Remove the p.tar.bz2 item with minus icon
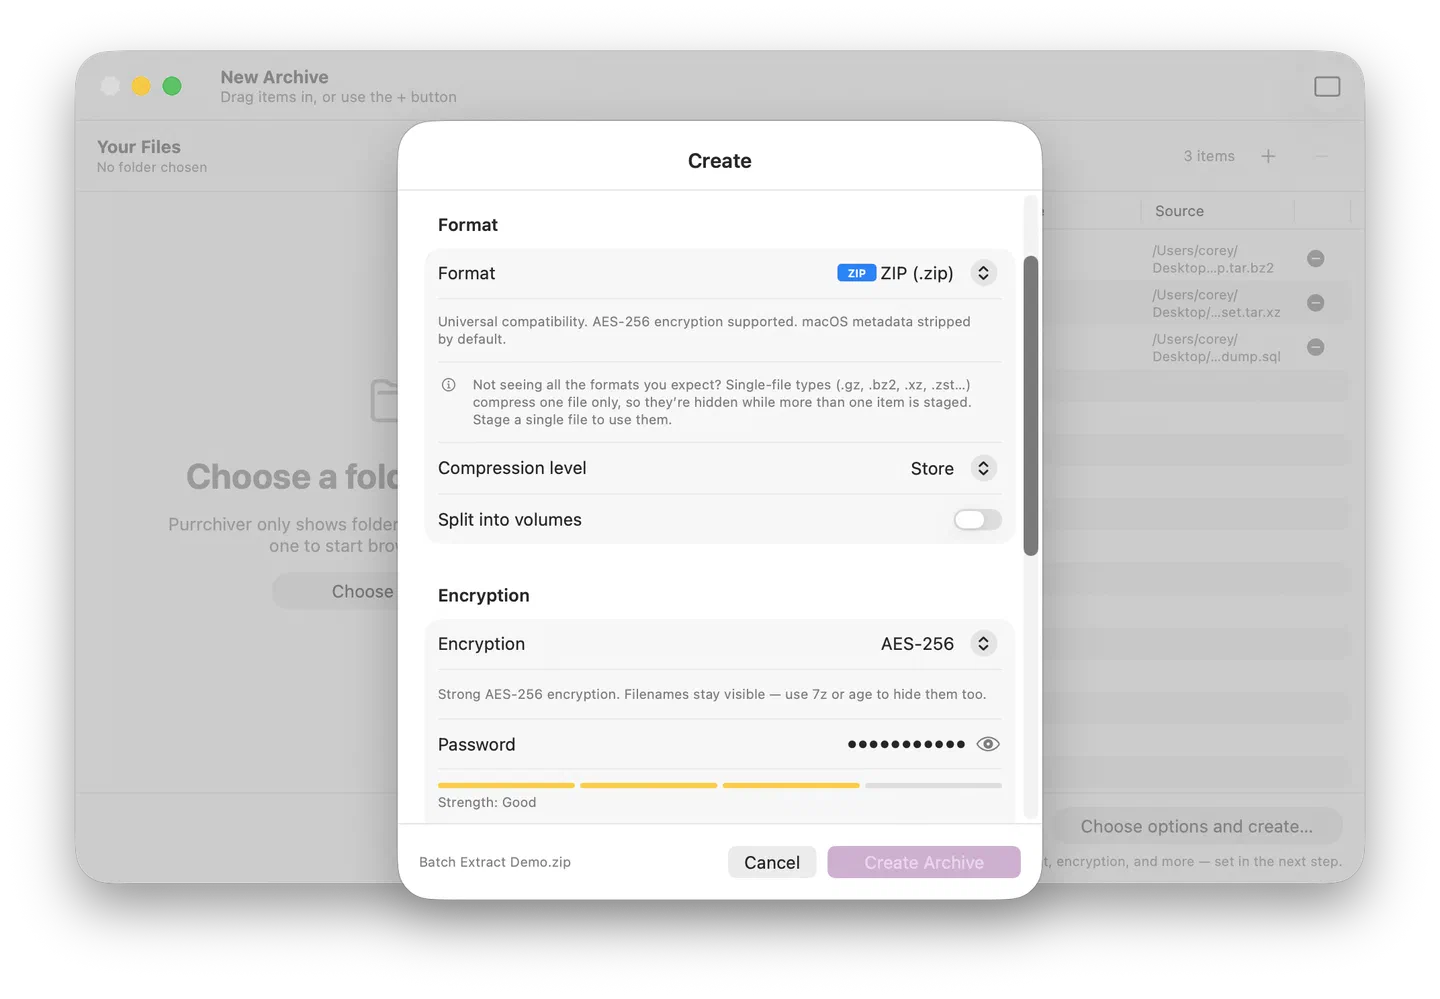 [x=1316, y=259]
